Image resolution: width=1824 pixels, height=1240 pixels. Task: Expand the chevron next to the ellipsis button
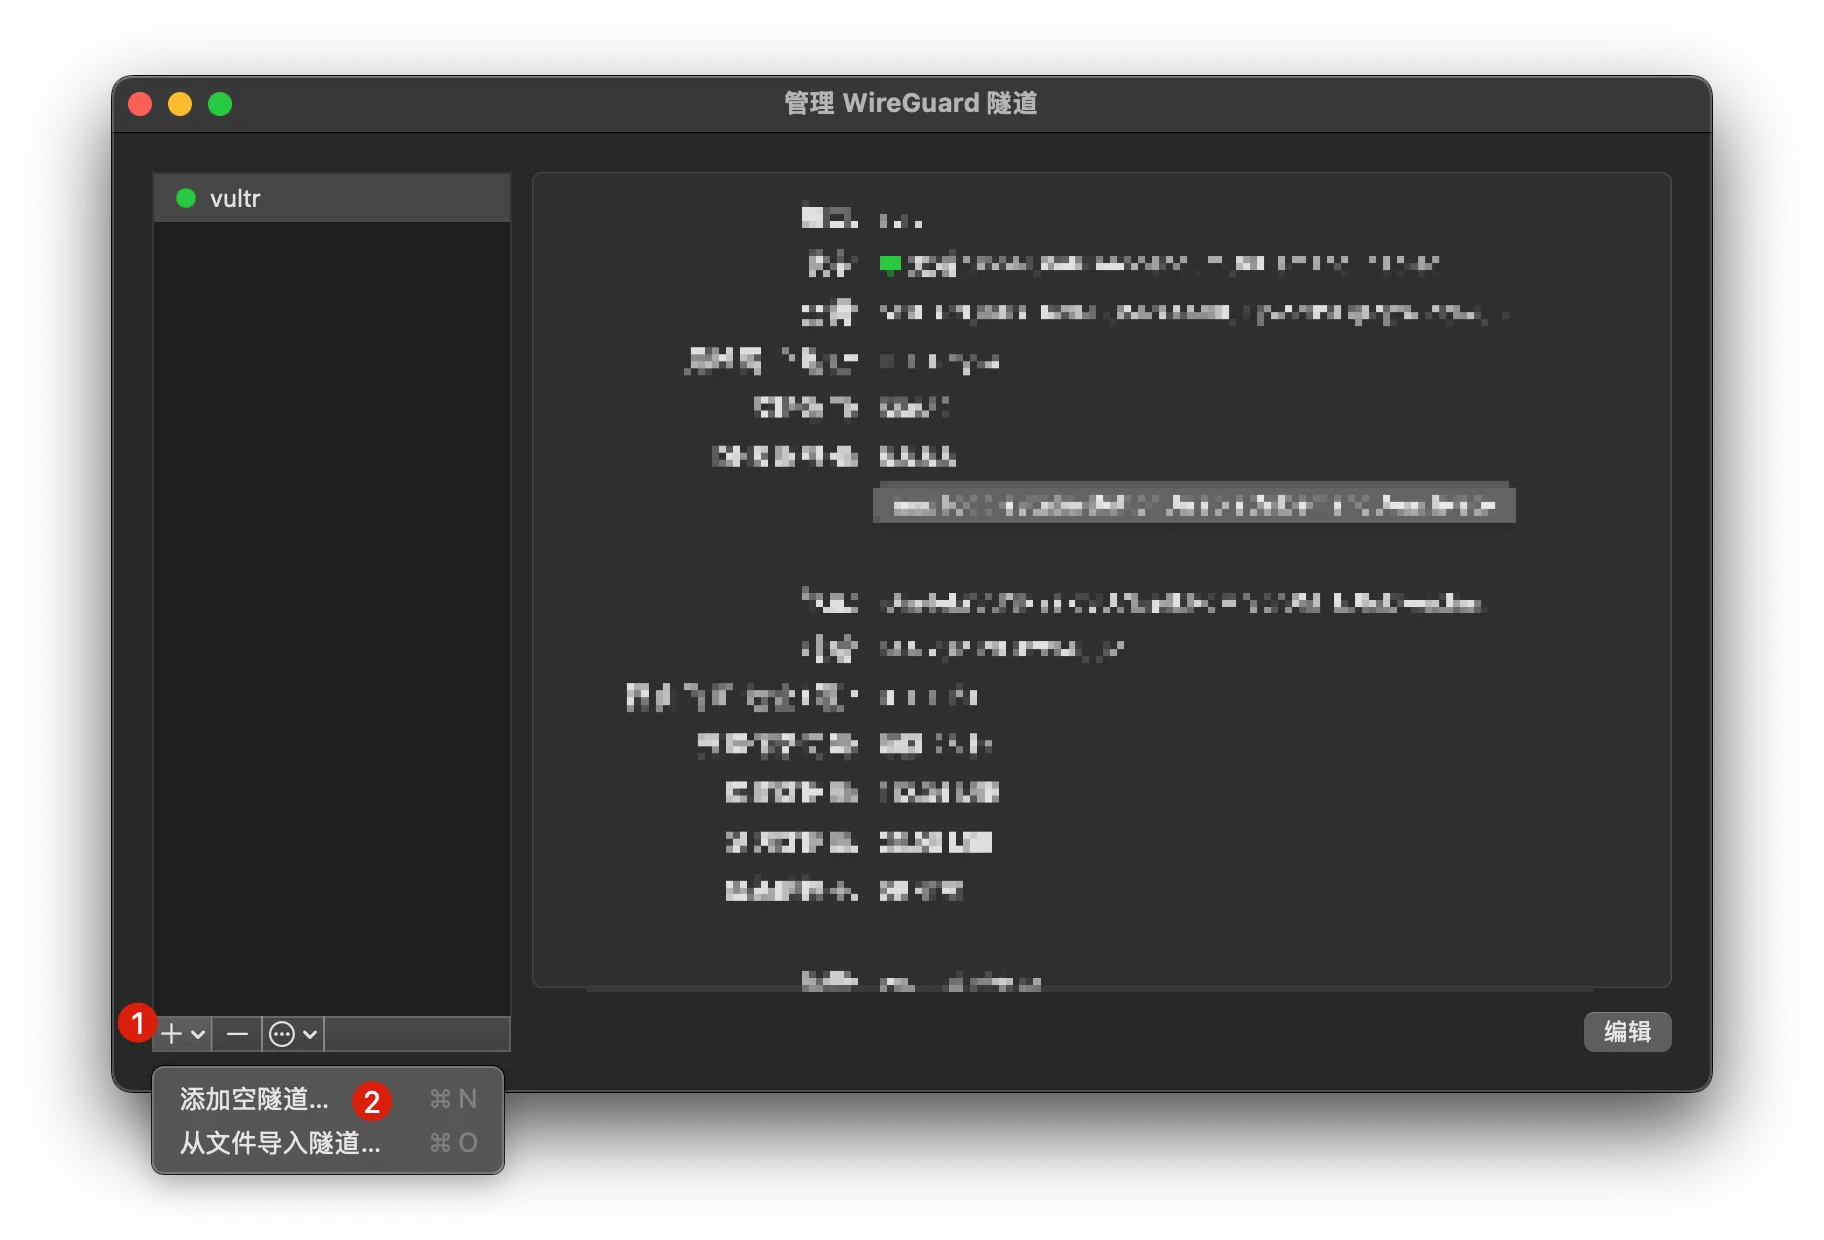point(307,1034)
